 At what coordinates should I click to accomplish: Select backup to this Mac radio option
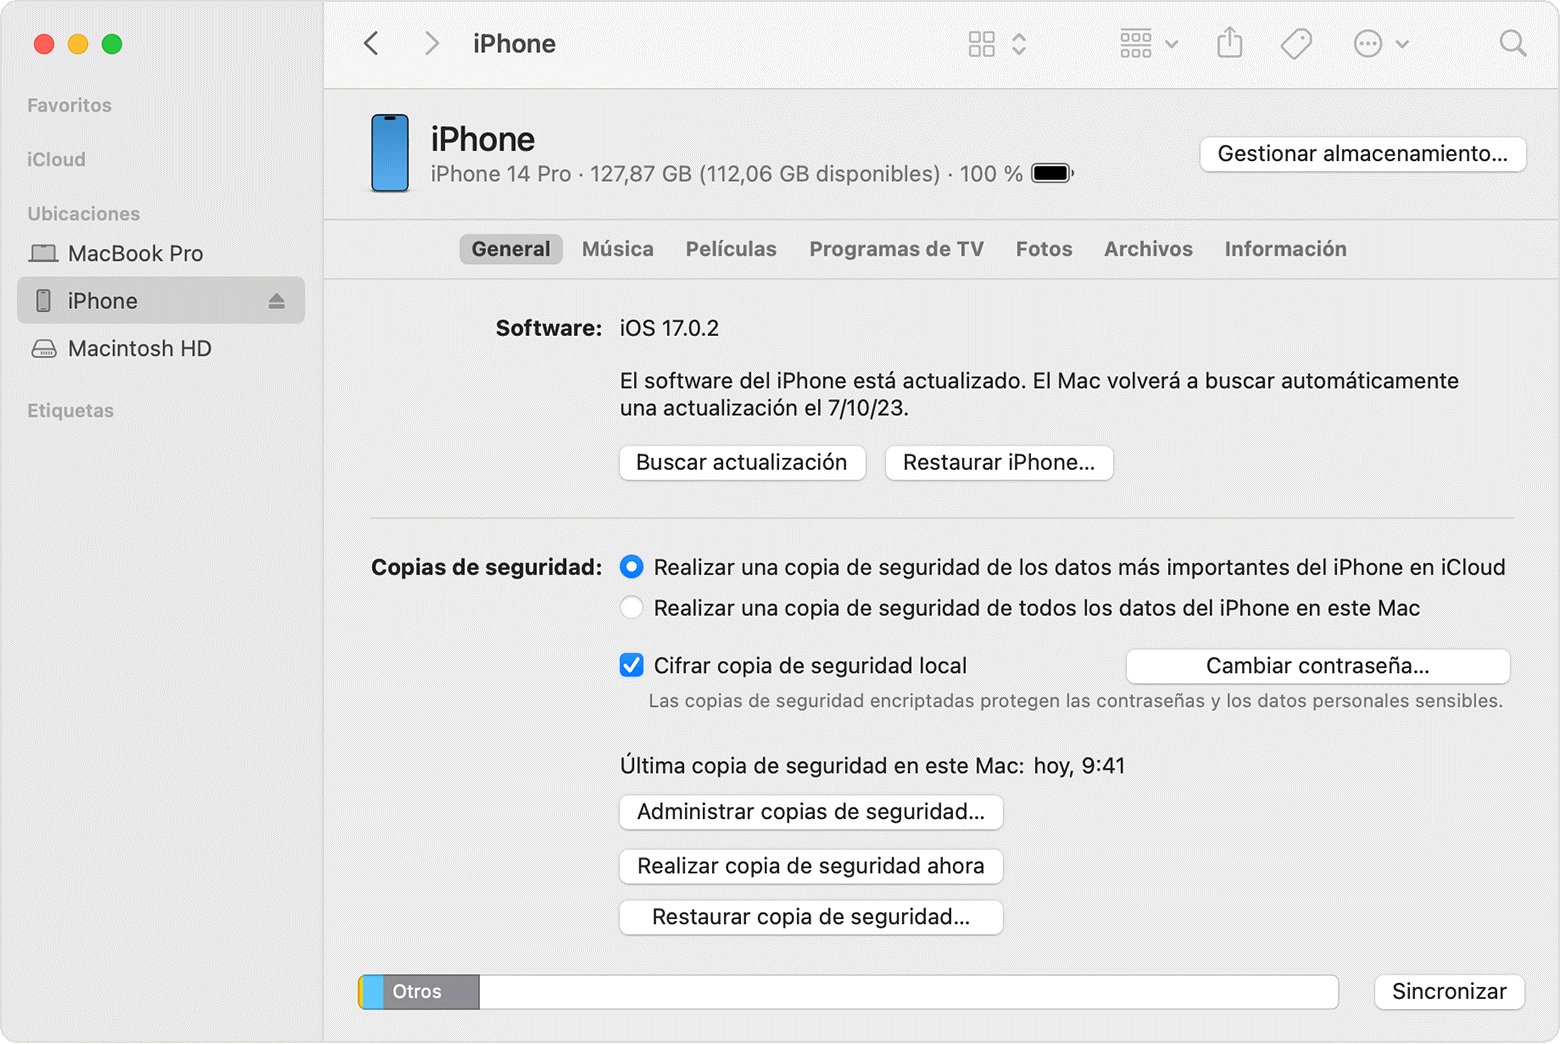(632, 608)
